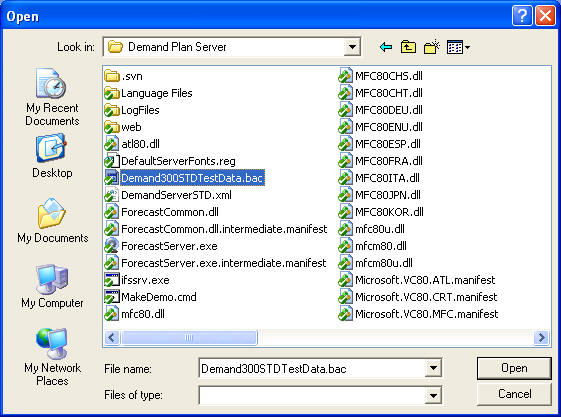Go to Desktop in places bar
The width and height of the screenshot is (561, 417).
52,156
